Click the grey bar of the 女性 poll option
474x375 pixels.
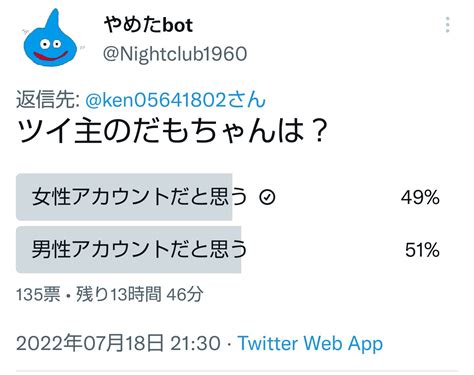(124, 197)
